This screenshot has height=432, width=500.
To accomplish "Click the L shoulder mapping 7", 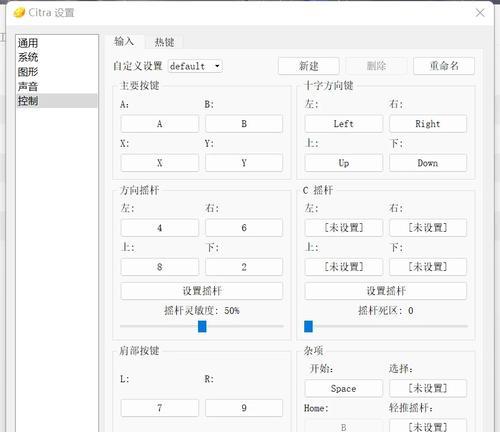I will tap(160, 408).
